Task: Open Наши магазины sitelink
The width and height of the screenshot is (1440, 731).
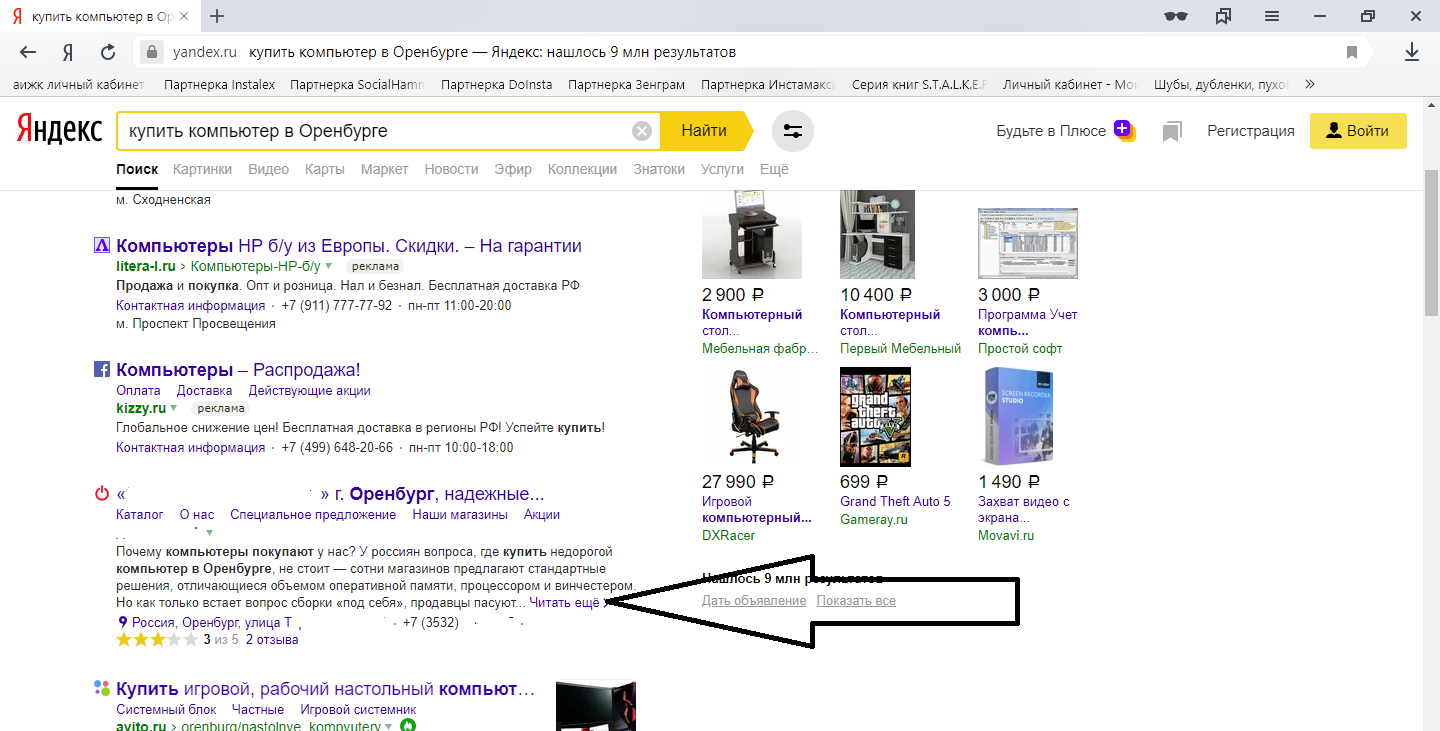Action: tap(460, 515)
